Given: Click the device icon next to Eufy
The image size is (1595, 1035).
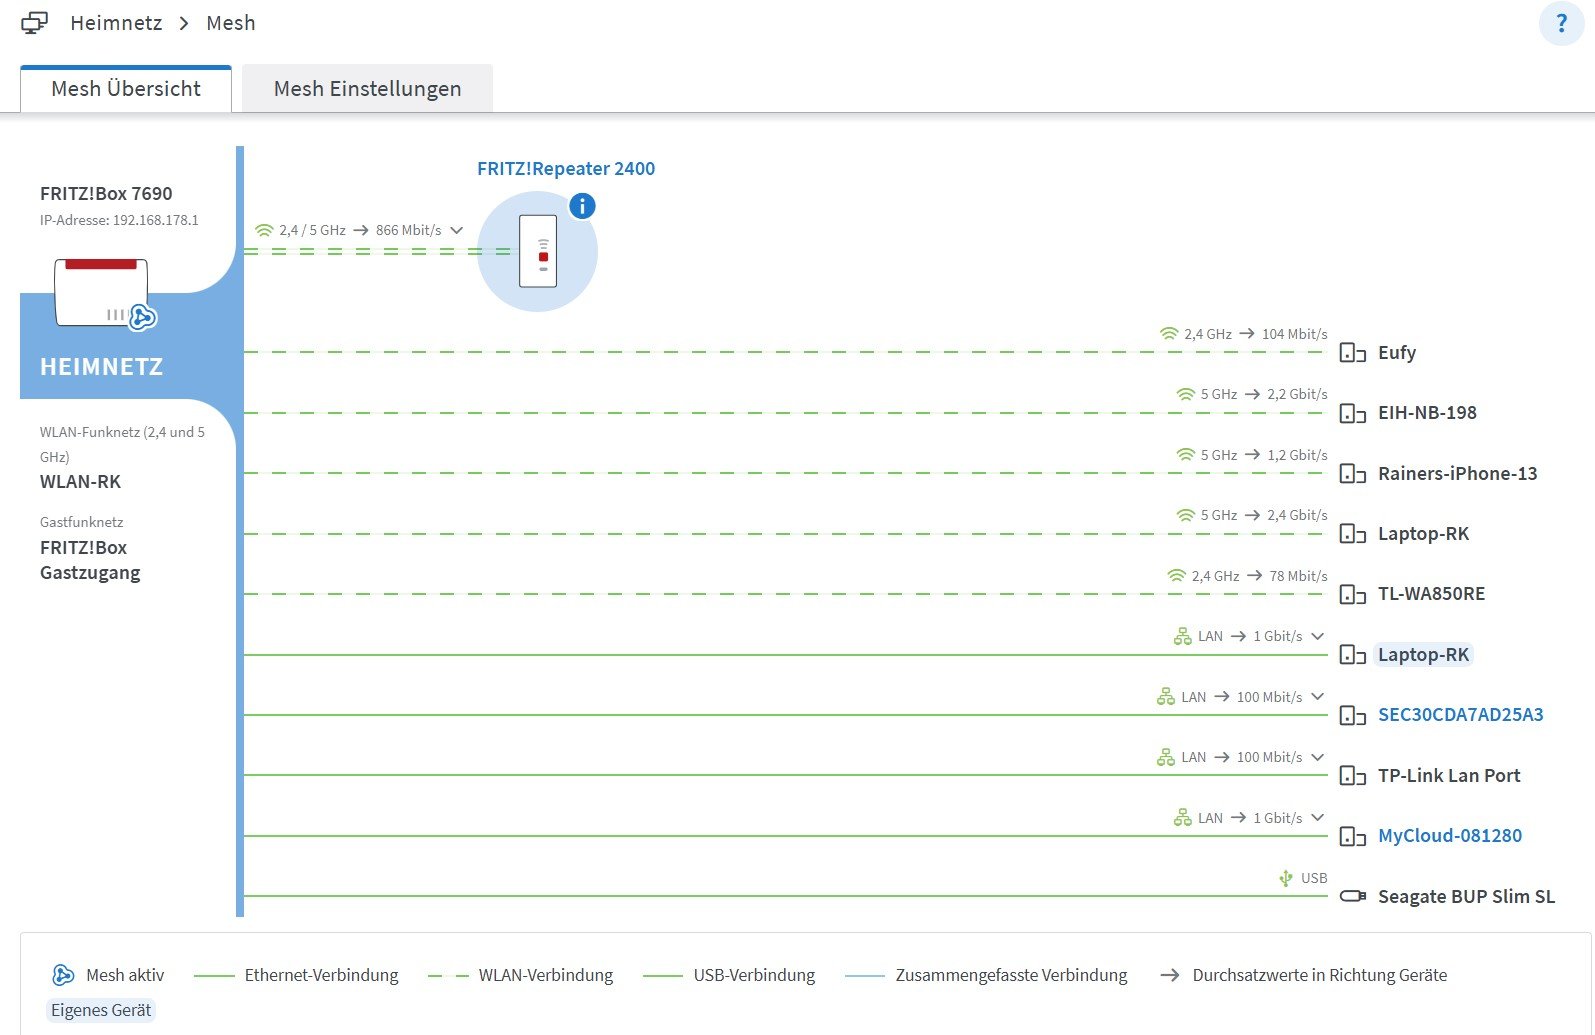Looking at the screenshot, I should coord(1352,353).
